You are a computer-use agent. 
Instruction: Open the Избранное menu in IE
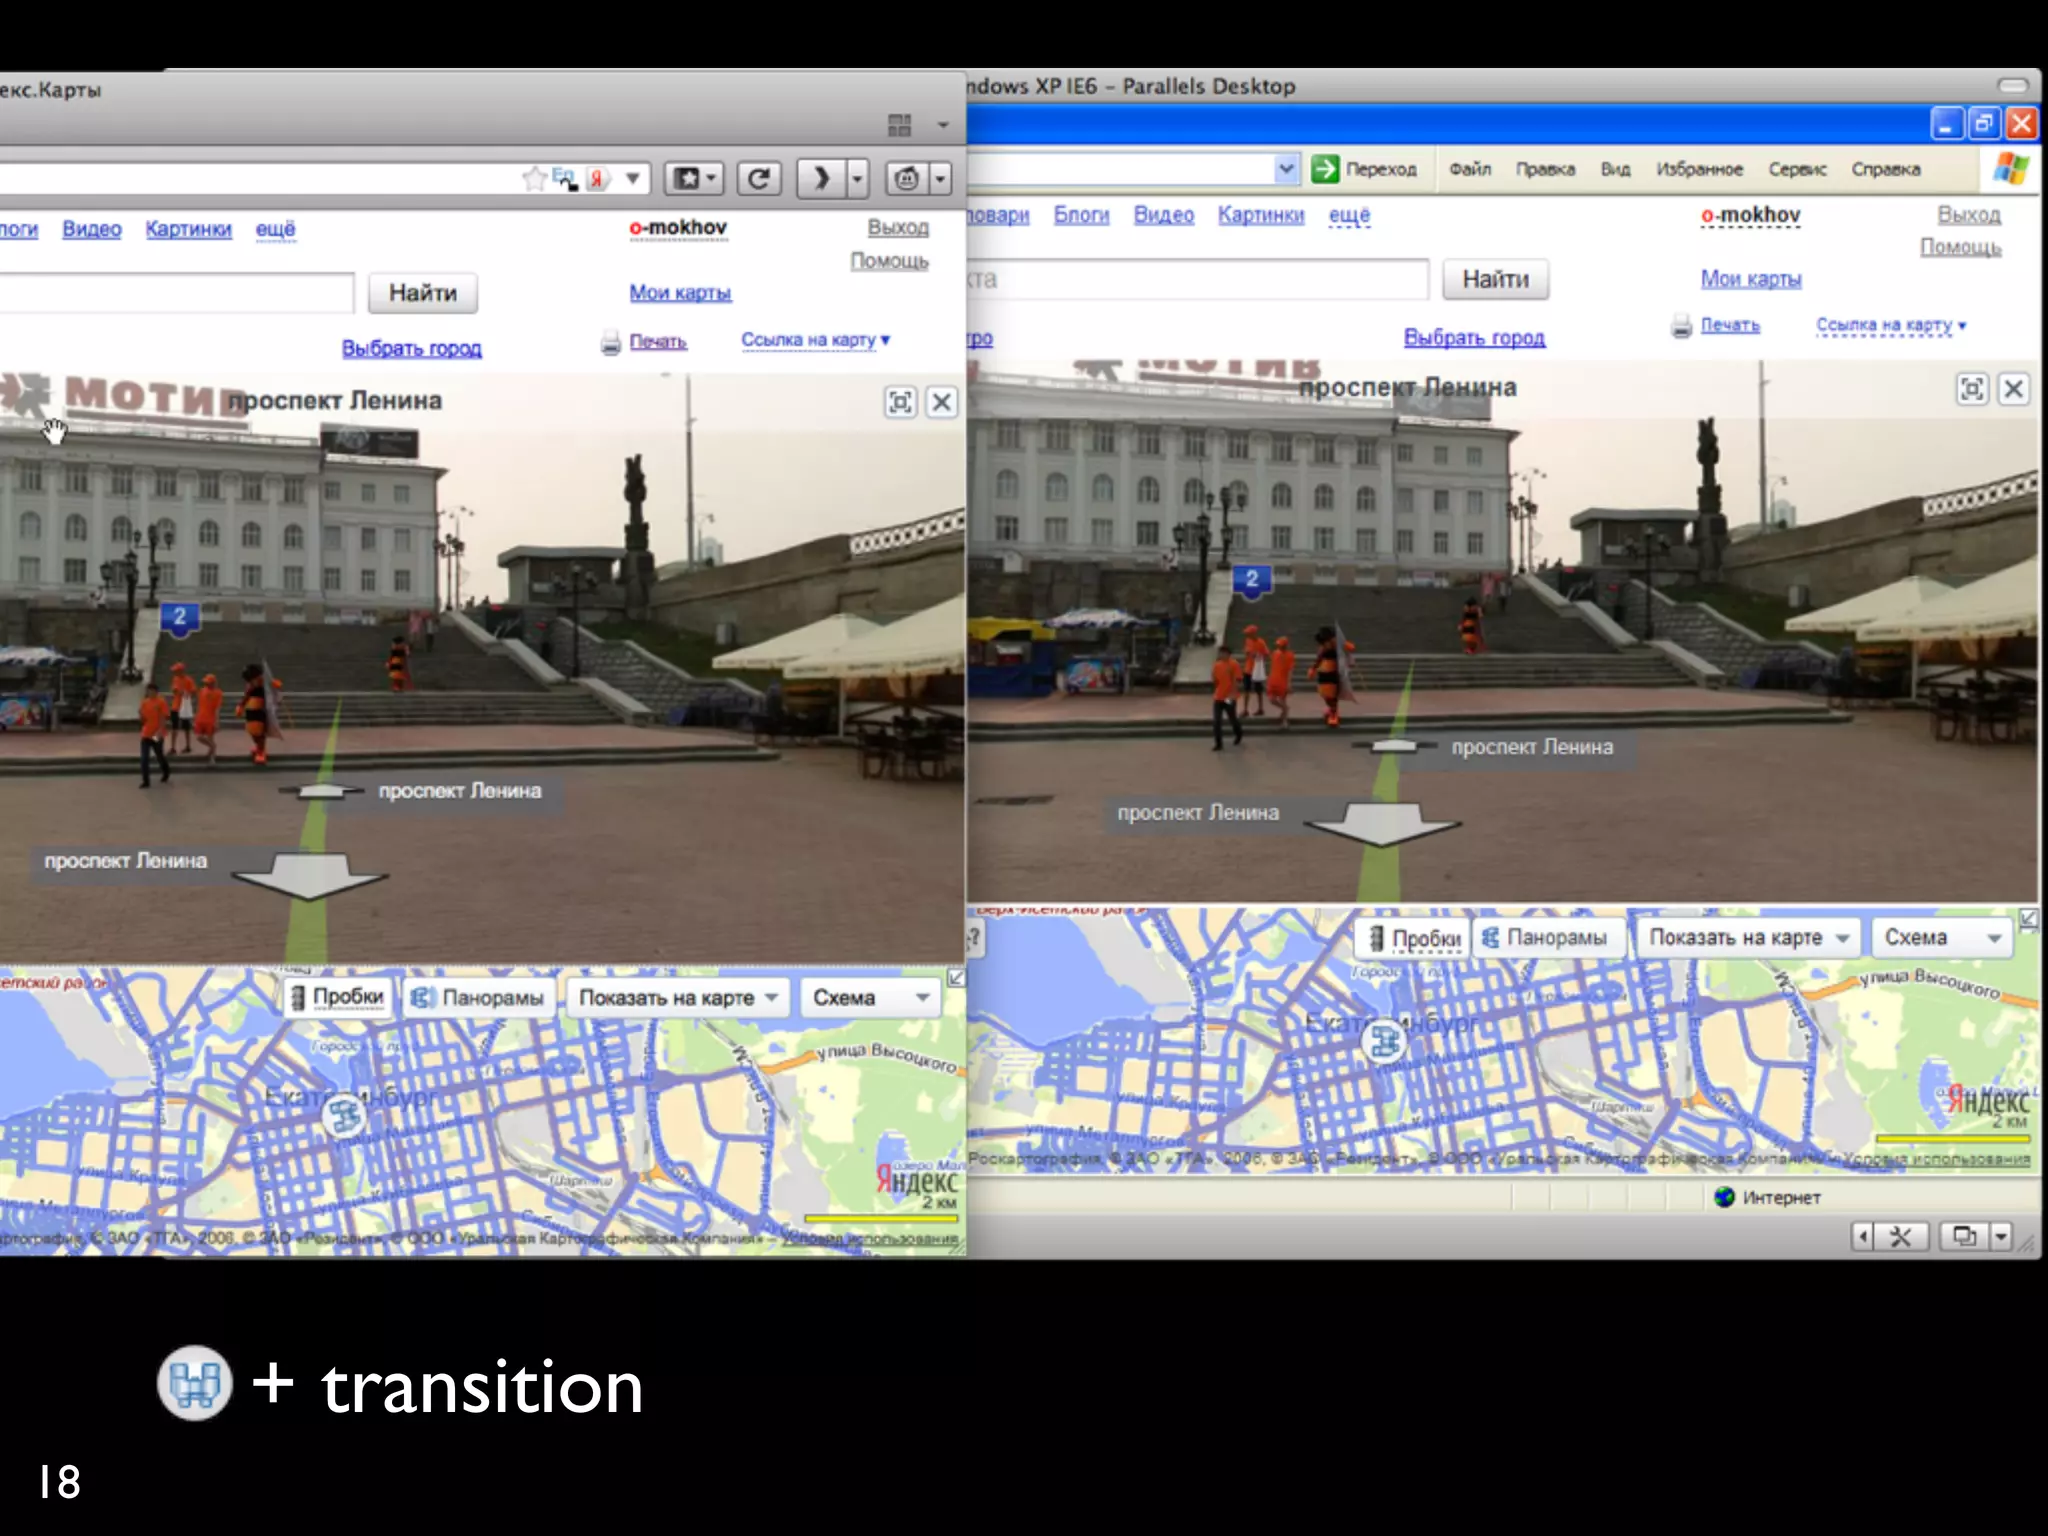[1698, 169]
